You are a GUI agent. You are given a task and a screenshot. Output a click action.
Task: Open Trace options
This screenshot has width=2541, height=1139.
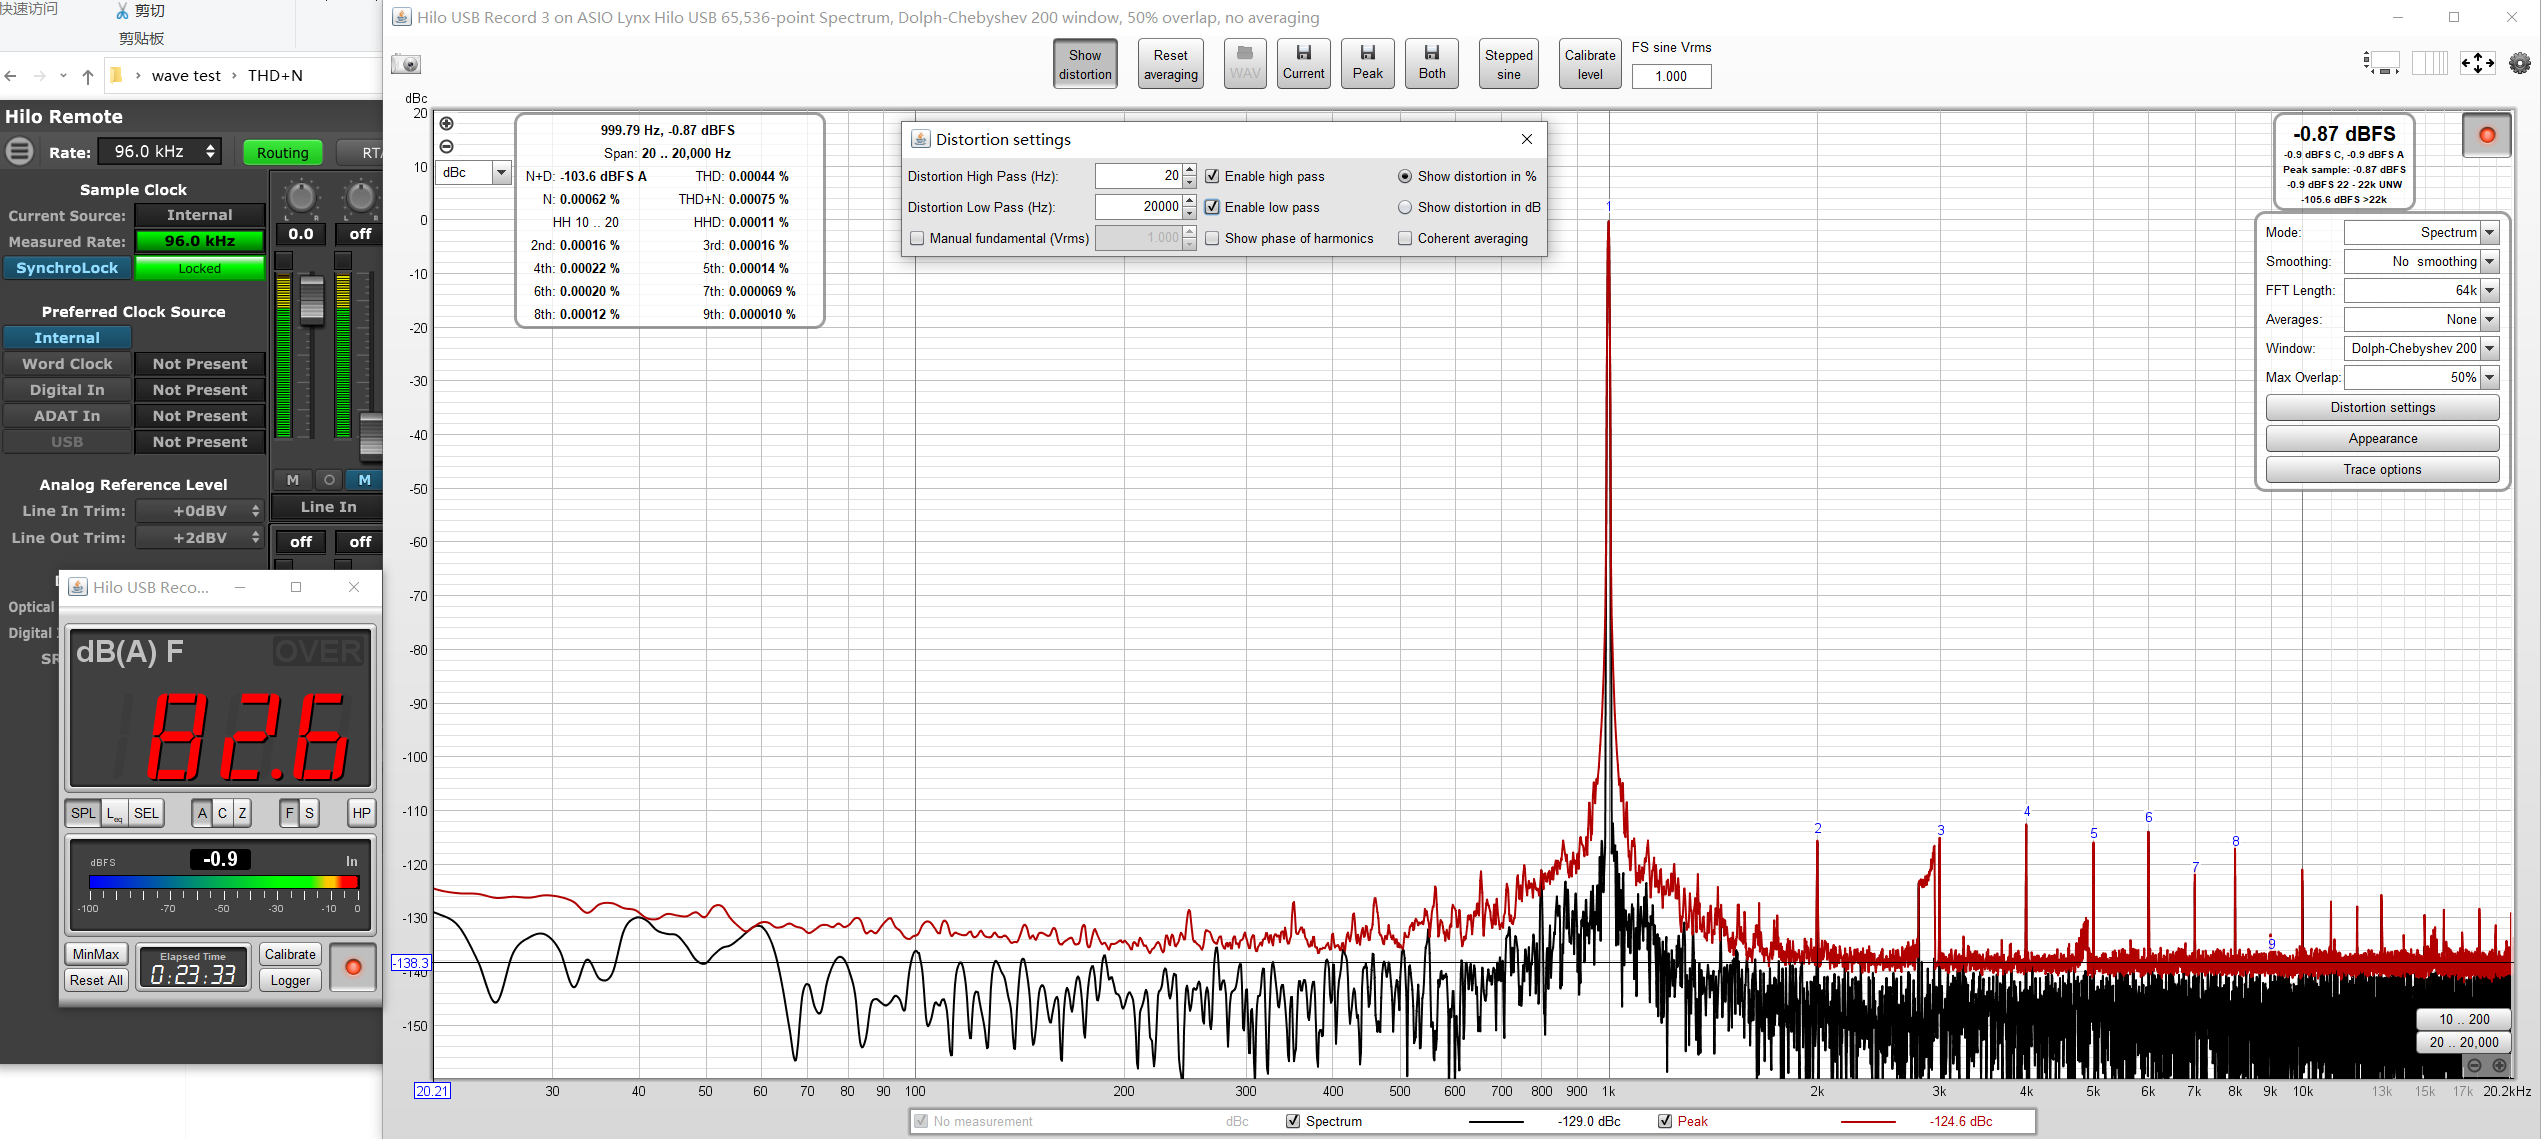click(2382, 470)
